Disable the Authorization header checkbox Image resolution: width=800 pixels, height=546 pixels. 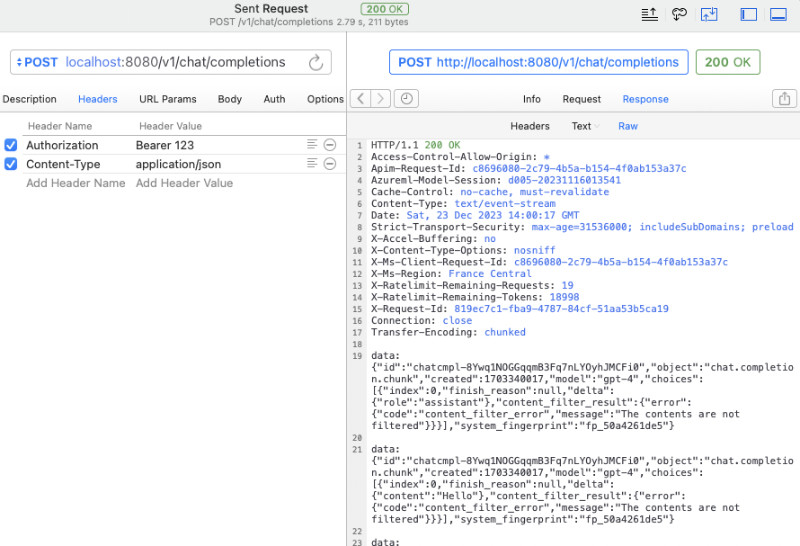click(11, 145)
